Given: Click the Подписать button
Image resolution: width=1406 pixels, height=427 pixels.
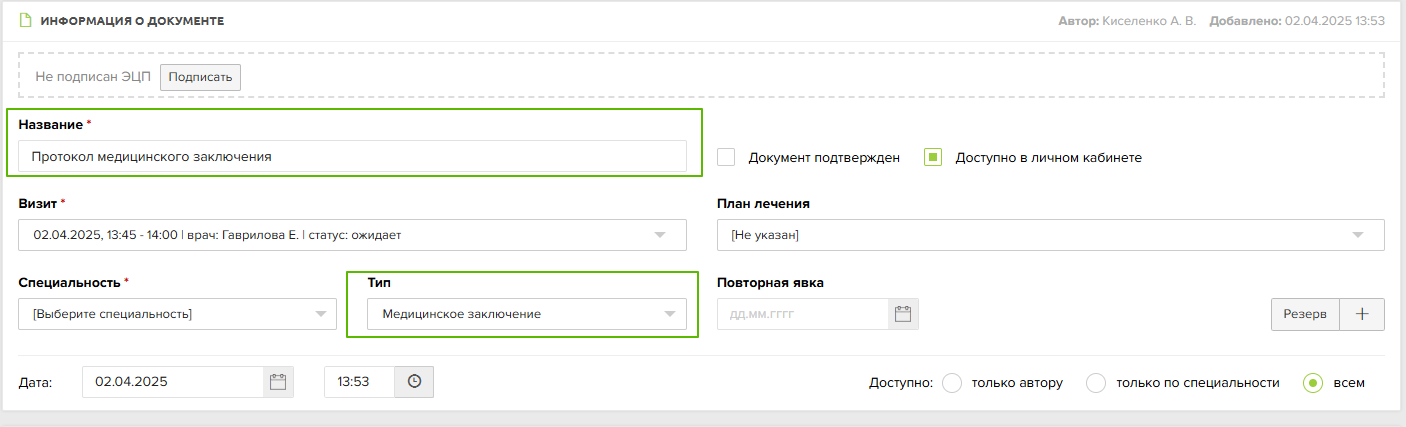Looking at the screenshot, I should pos(200,77).
